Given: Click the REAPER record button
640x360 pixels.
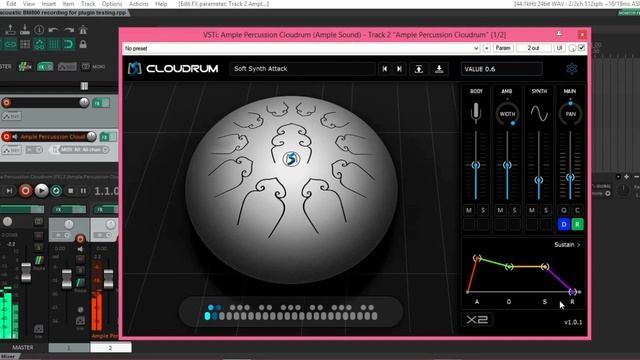Looking at the screenshot, I should tap(25, 191).
